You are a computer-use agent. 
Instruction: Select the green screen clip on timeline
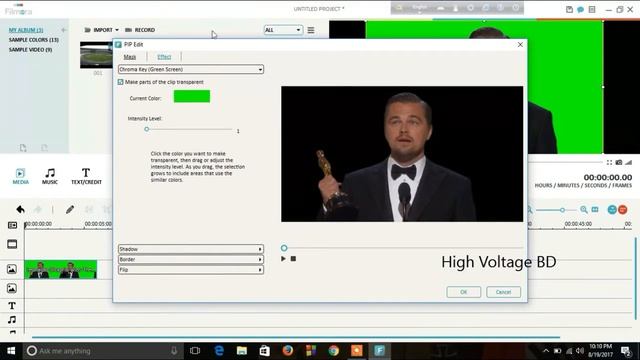coord(60,269)
